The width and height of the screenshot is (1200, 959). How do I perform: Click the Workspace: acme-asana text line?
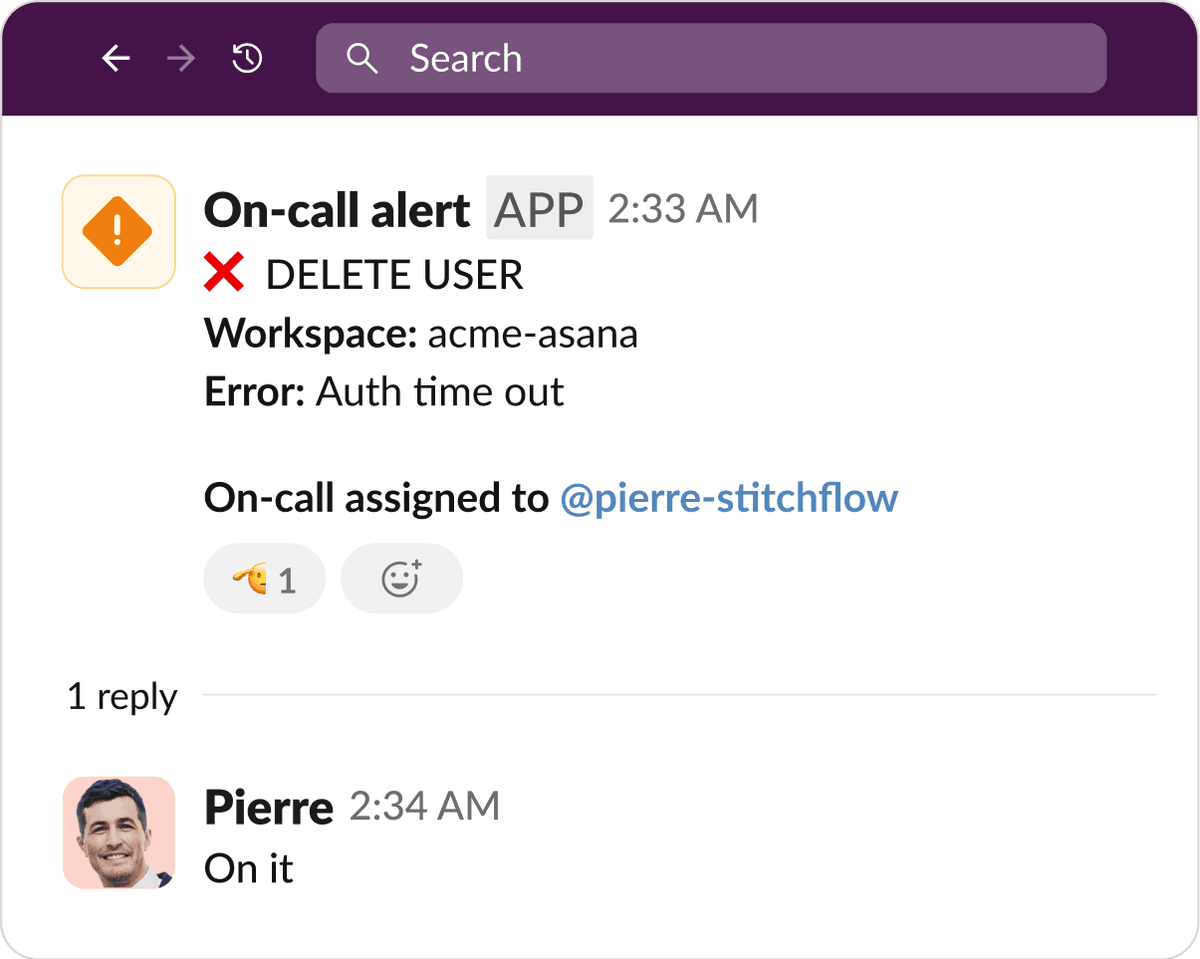[x=420, y=333]
